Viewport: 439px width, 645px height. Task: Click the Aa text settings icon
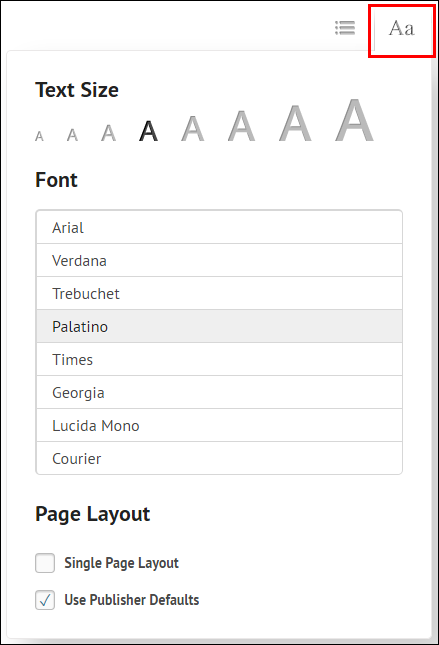pos(402,29)
